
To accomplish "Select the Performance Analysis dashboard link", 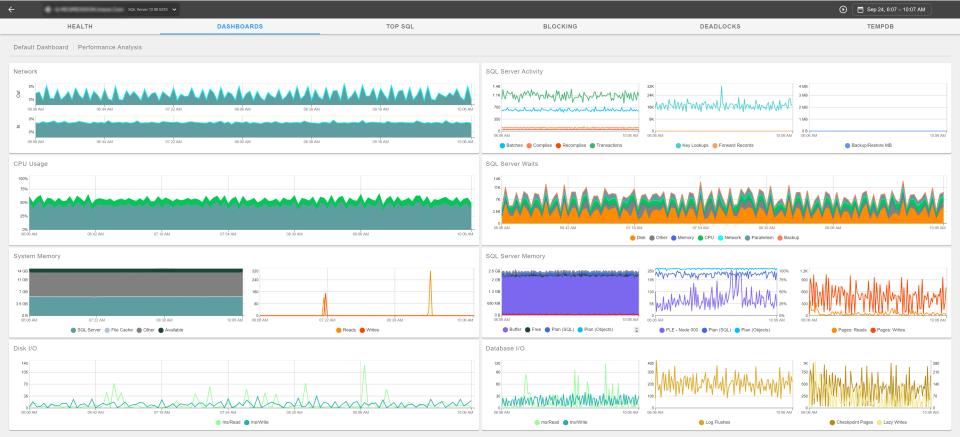I will pyautogui.click(x=109, y=47).
